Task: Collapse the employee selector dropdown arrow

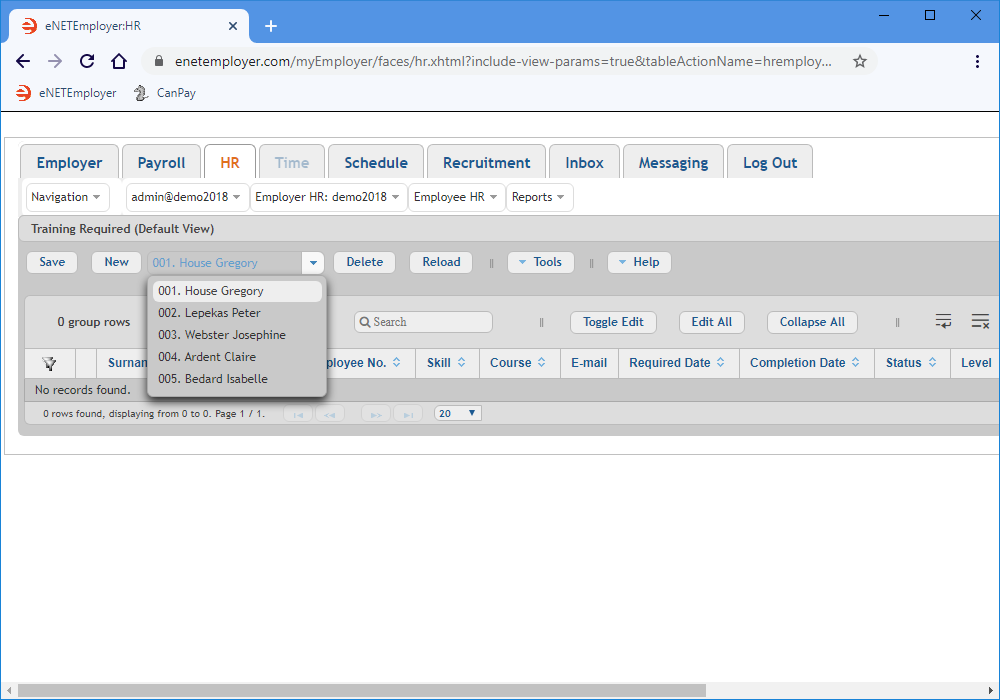Action: (x=313, y=263)
